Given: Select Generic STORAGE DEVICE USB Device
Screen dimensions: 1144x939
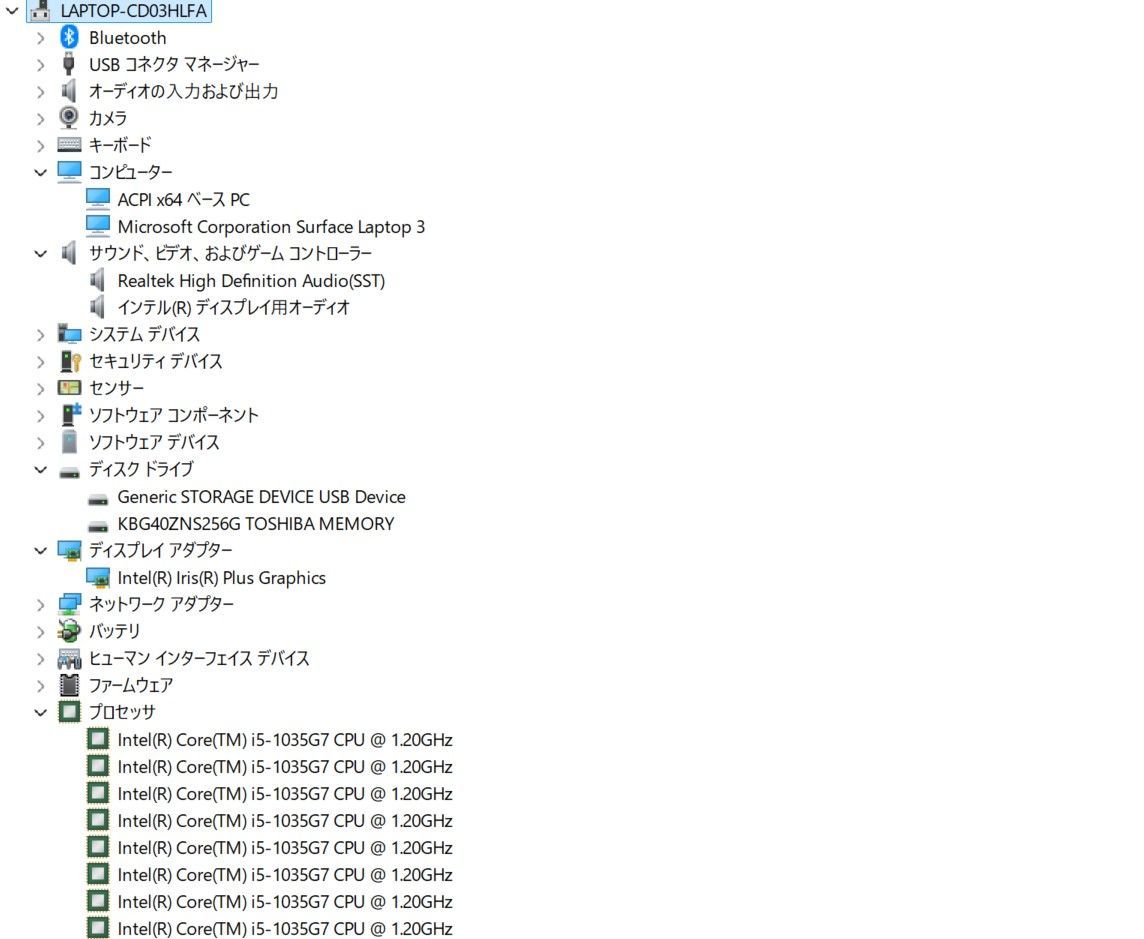Looking at the screenshot, I should pyautogui.click(x=261, y=496).
